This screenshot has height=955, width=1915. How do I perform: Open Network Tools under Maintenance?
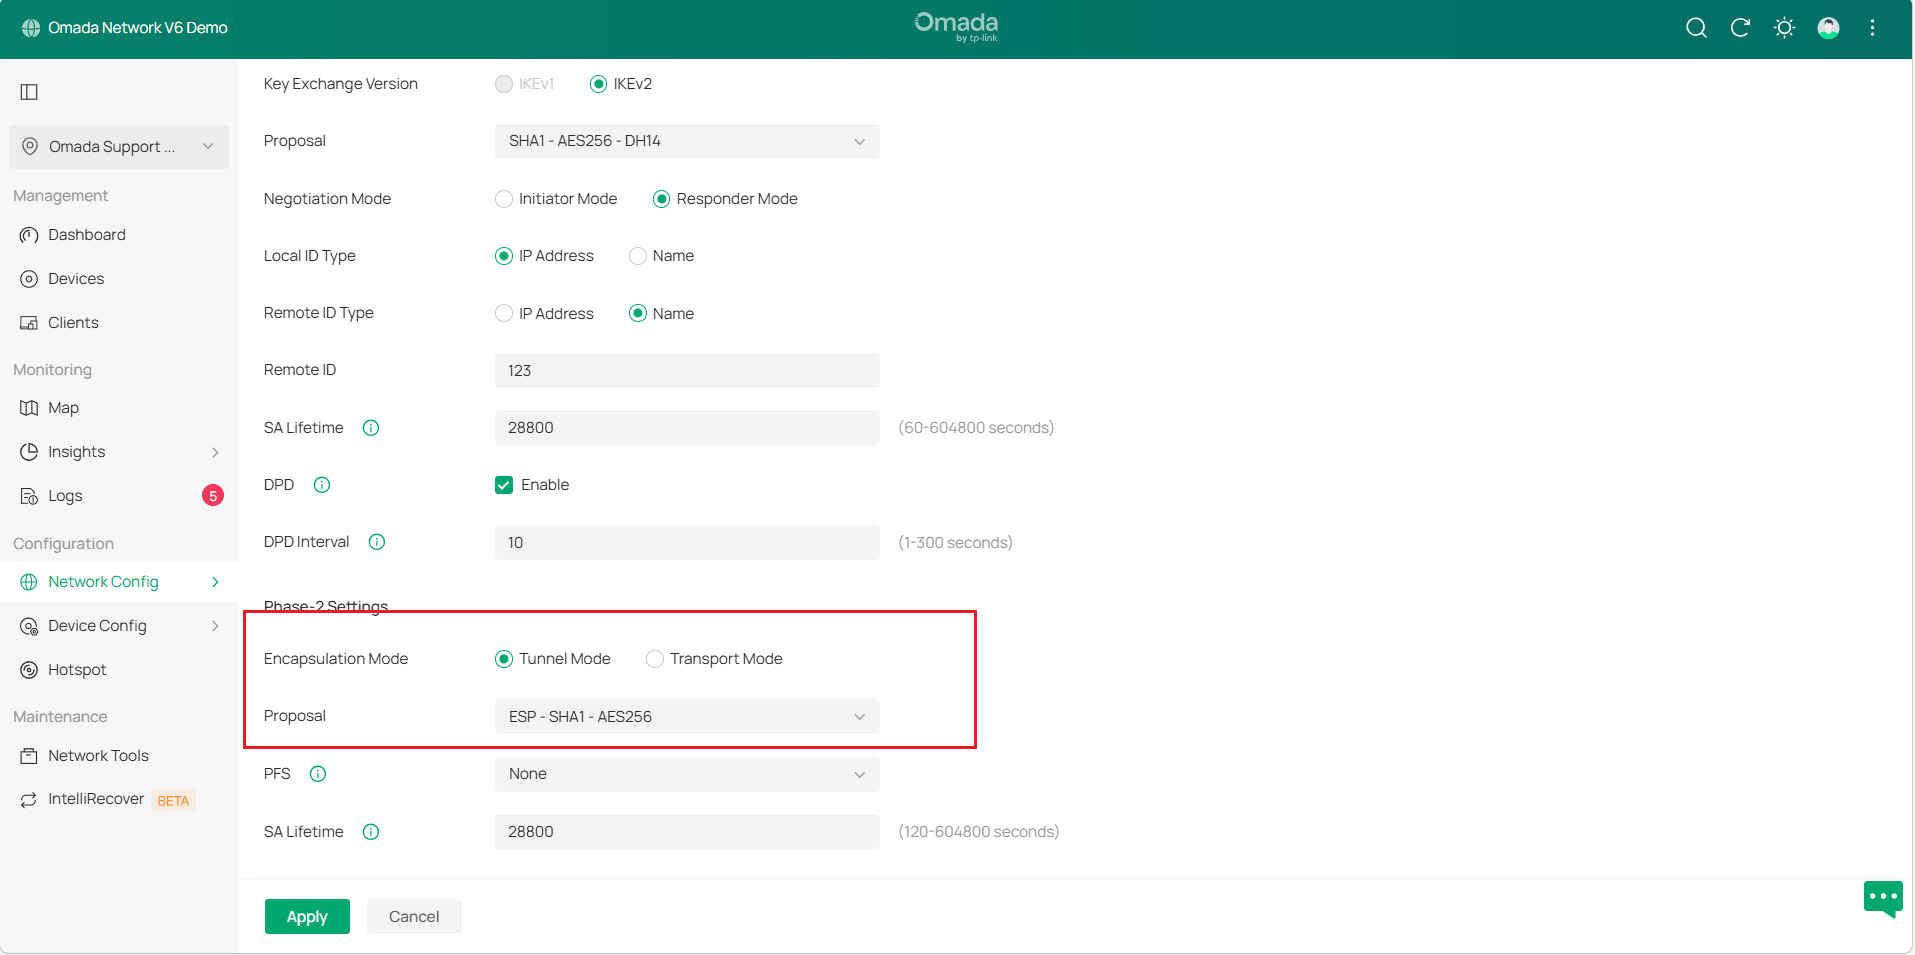pos(98,755)
